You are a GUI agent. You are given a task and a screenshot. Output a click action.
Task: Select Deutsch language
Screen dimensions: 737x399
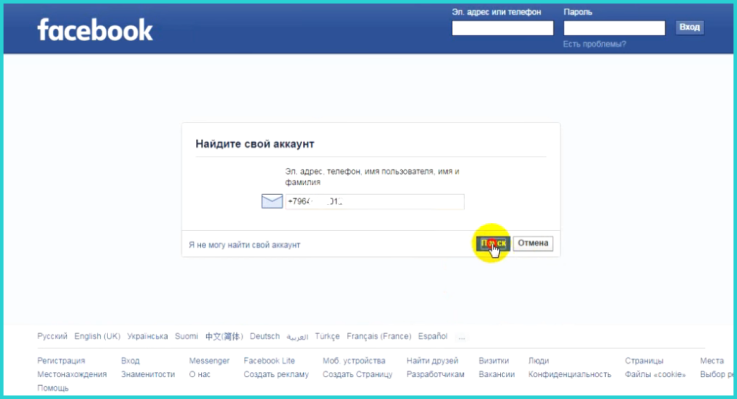point(265,336)
